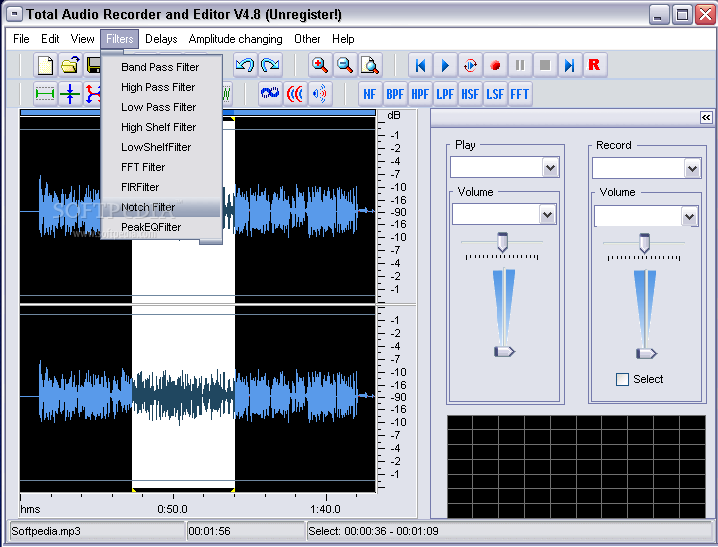Stop playback with the Stop button

click(545, 65)
